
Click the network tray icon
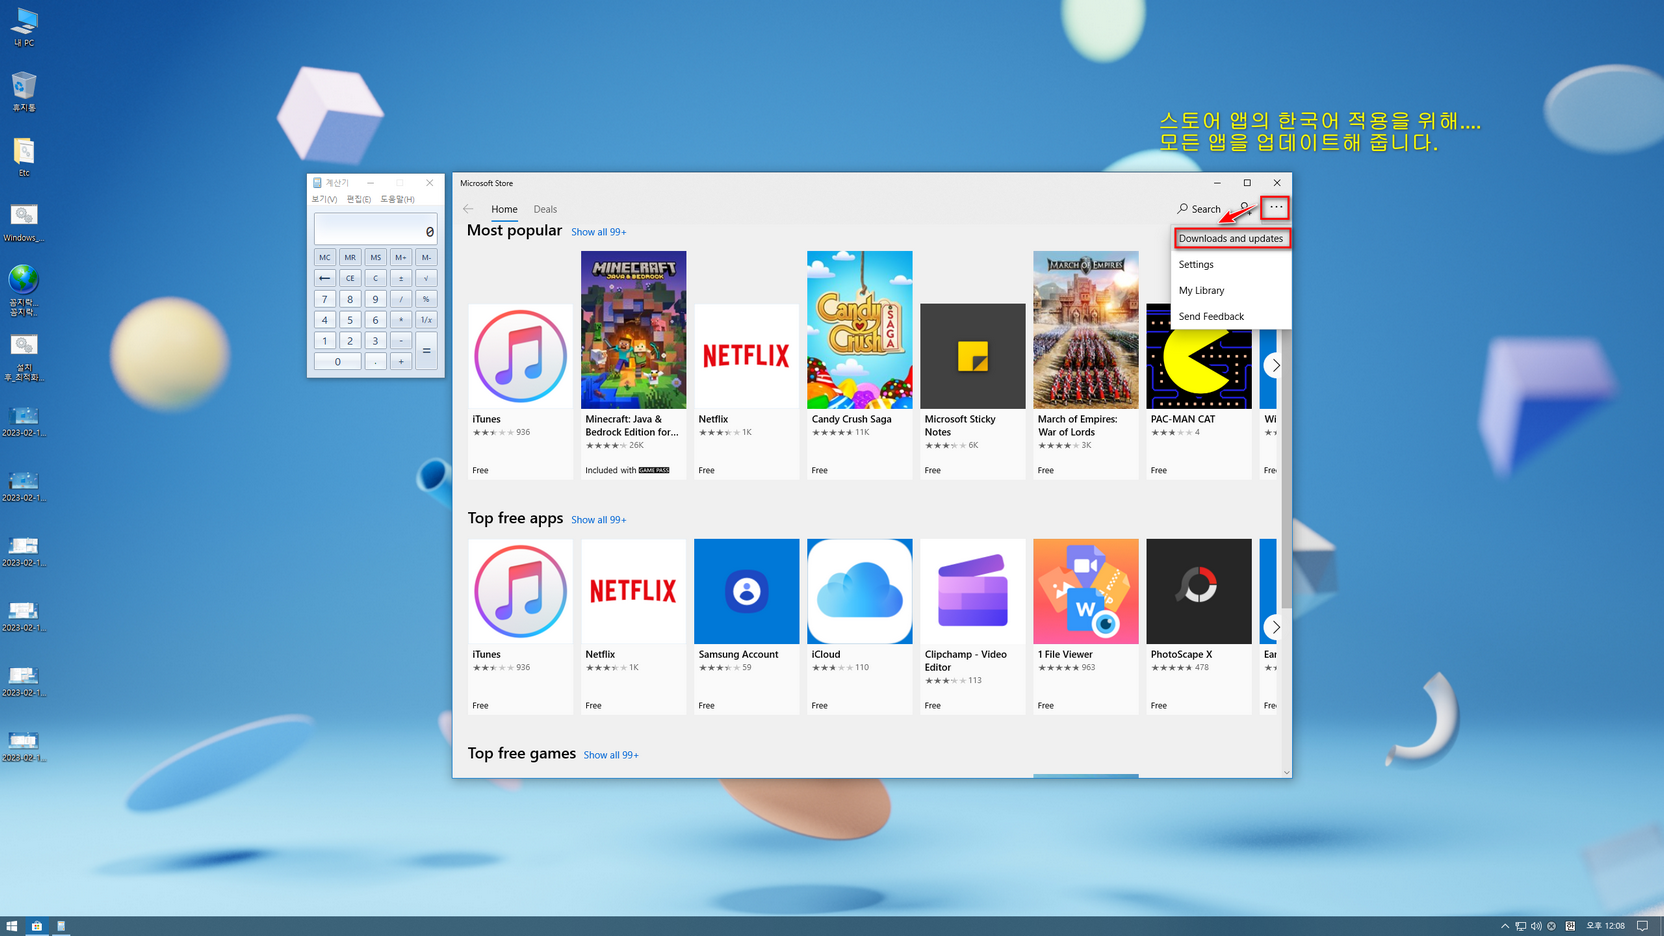pyautogui.click(x=1521, y=926)
